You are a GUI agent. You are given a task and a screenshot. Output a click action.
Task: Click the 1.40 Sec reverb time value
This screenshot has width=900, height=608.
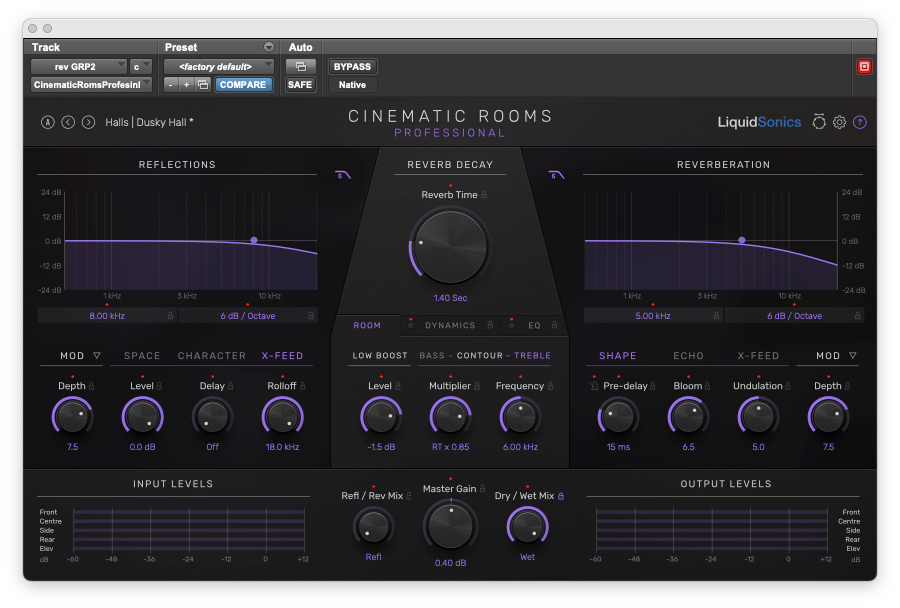pyautogui.click(x=451, y=298)
